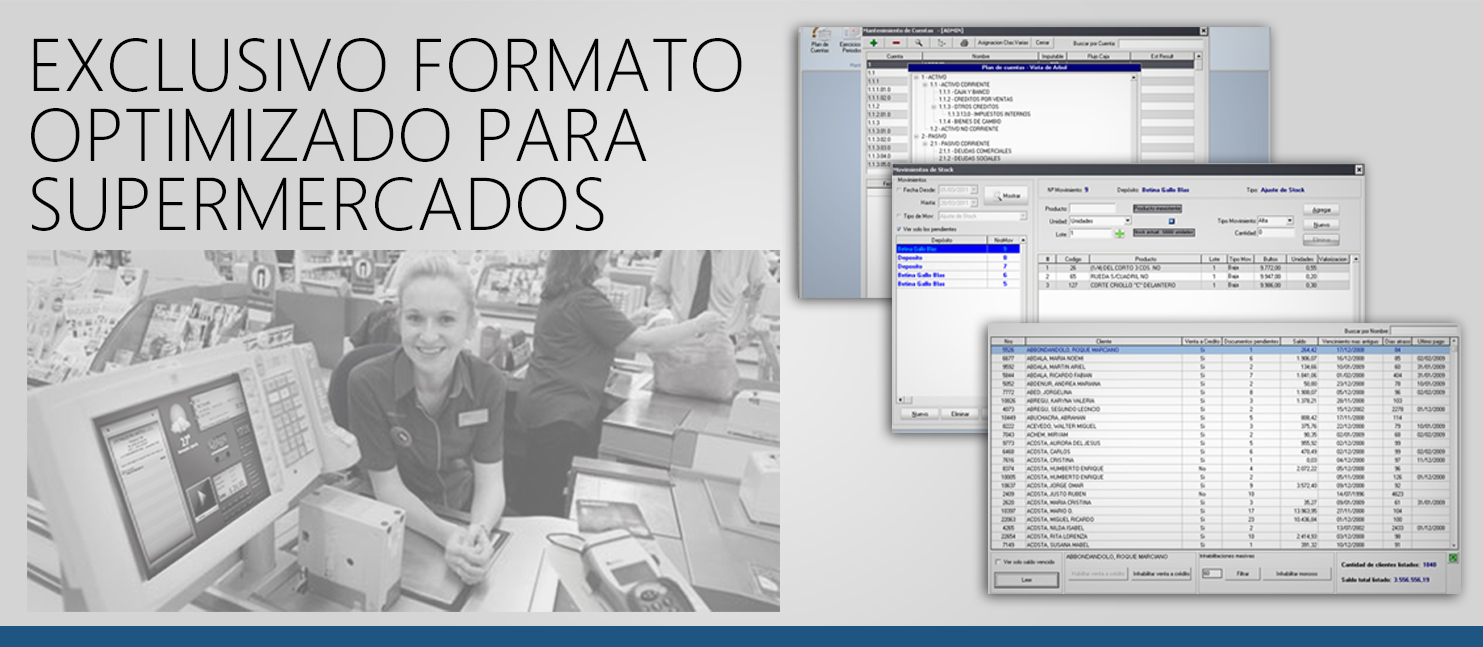Click the green plus add-account icon
1483x647 pixels.
tap(874, 43)
